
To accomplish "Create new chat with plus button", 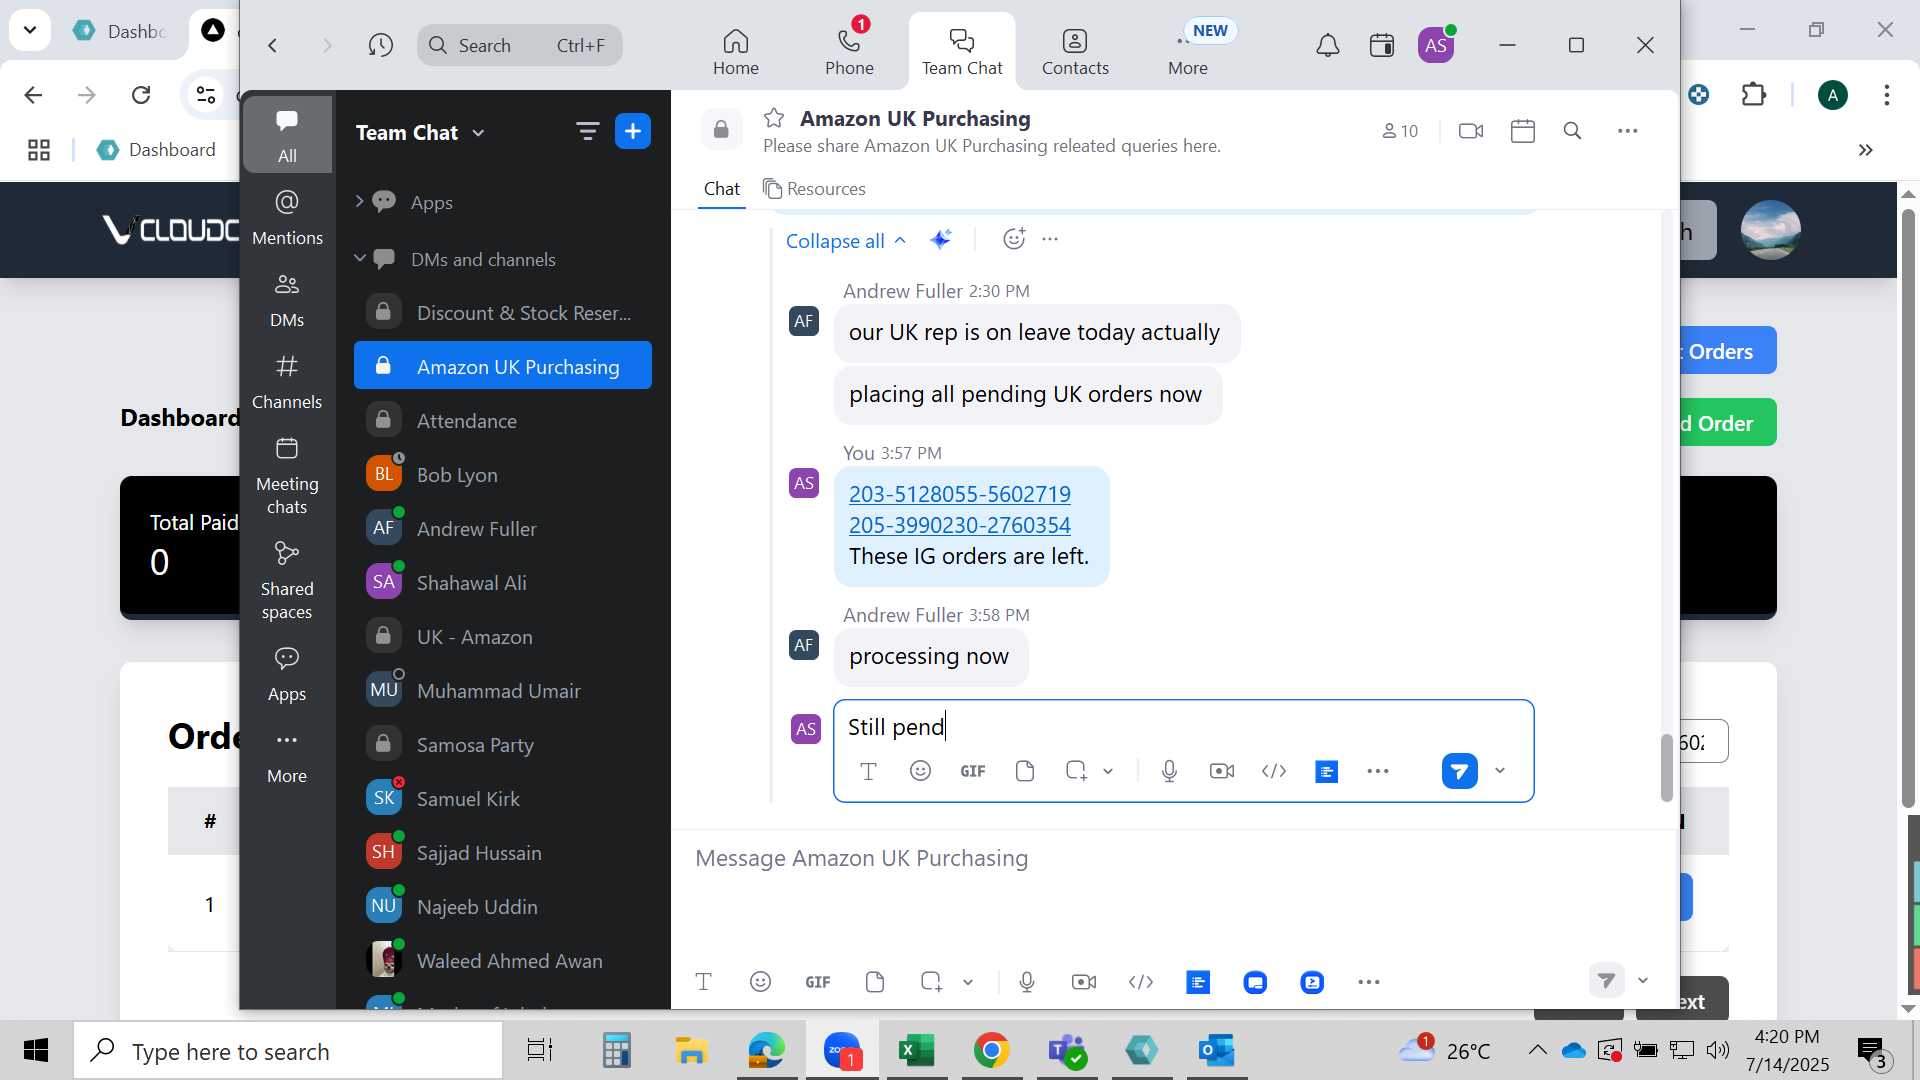I will pyautogui.click(x=633, y=131).
